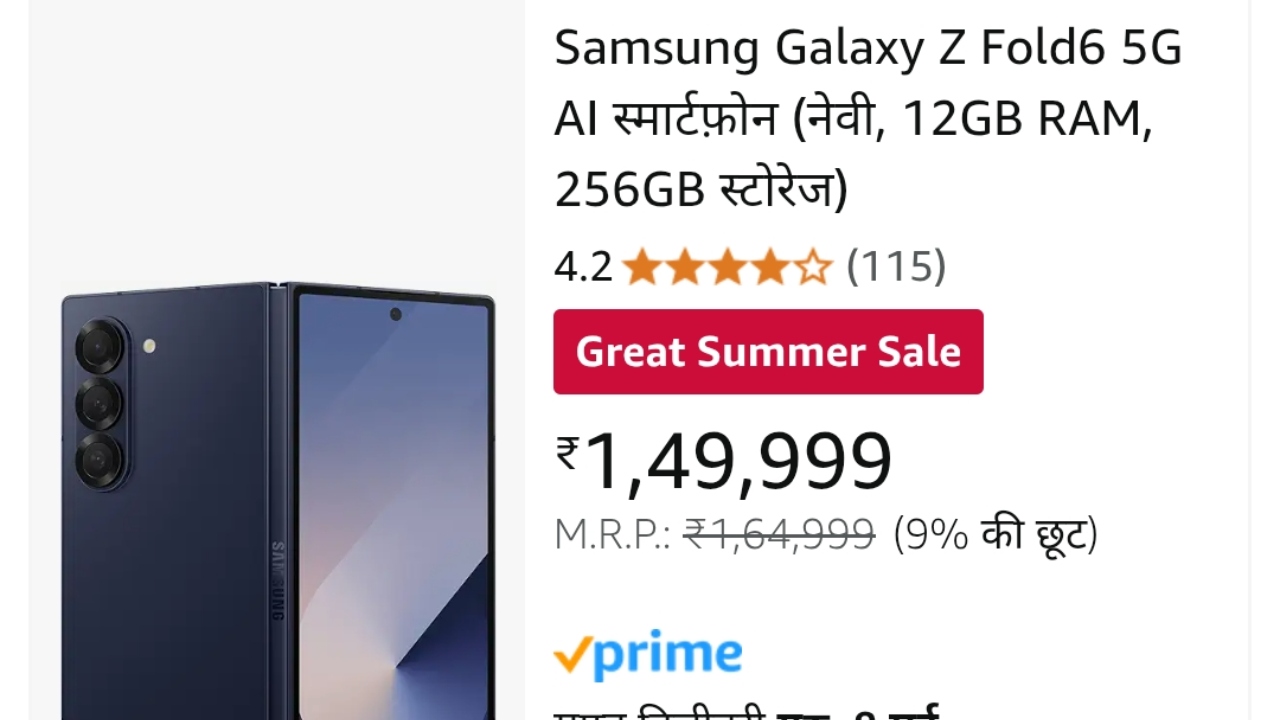Click the Prime checkmark icon

pyautogui.click(x=571, y=654)
